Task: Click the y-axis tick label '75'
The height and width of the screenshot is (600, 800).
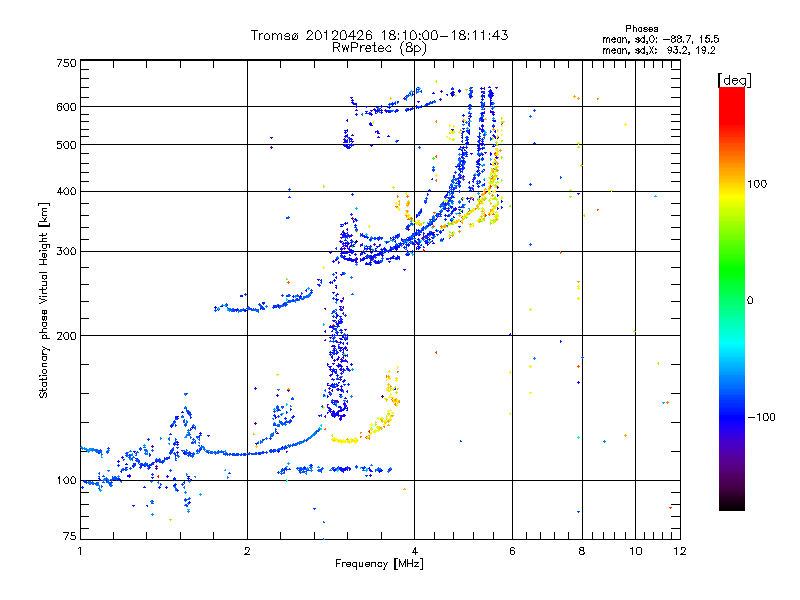Action: pos(70,536)
